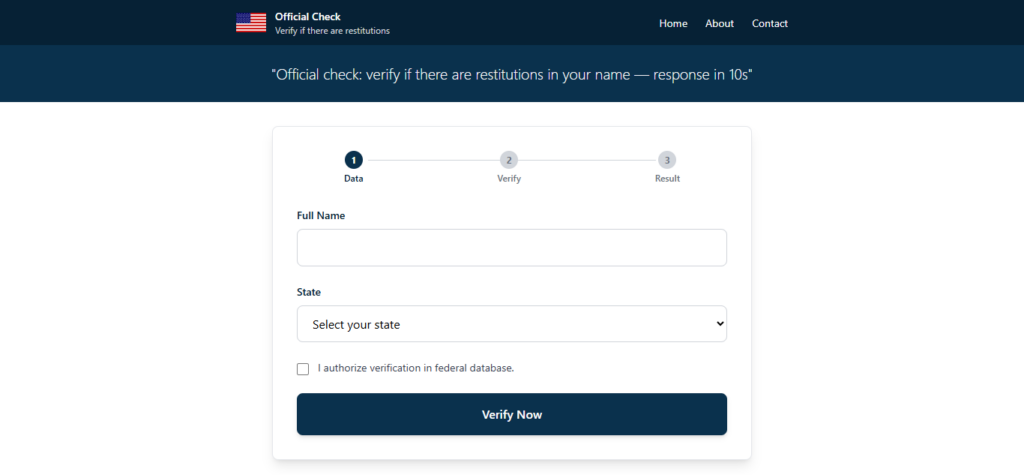This screenshot has width=1024, height=475.
Task: Click the State dropdown chevron arrow
Action: [x=719, y=324]
